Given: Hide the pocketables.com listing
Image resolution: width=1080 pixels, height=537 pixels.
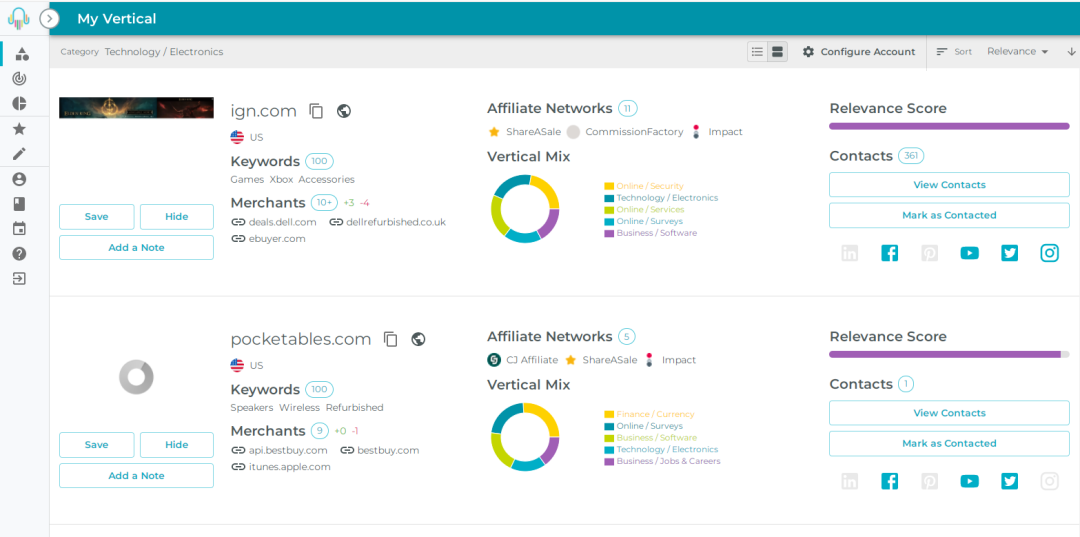Looking at the screenshot, I should click(176, 445).
